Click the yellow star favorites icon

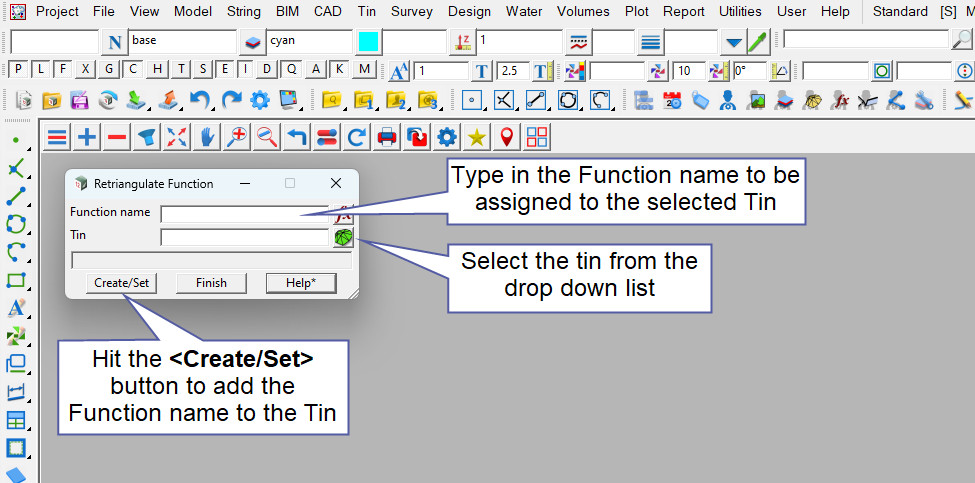coord(477,137)
